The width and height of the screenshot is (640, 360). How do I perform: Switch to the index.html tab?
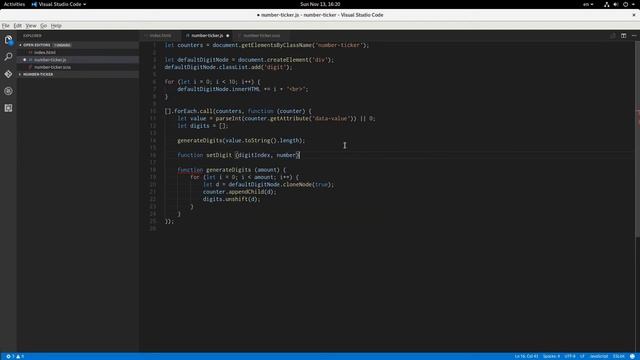160,36
